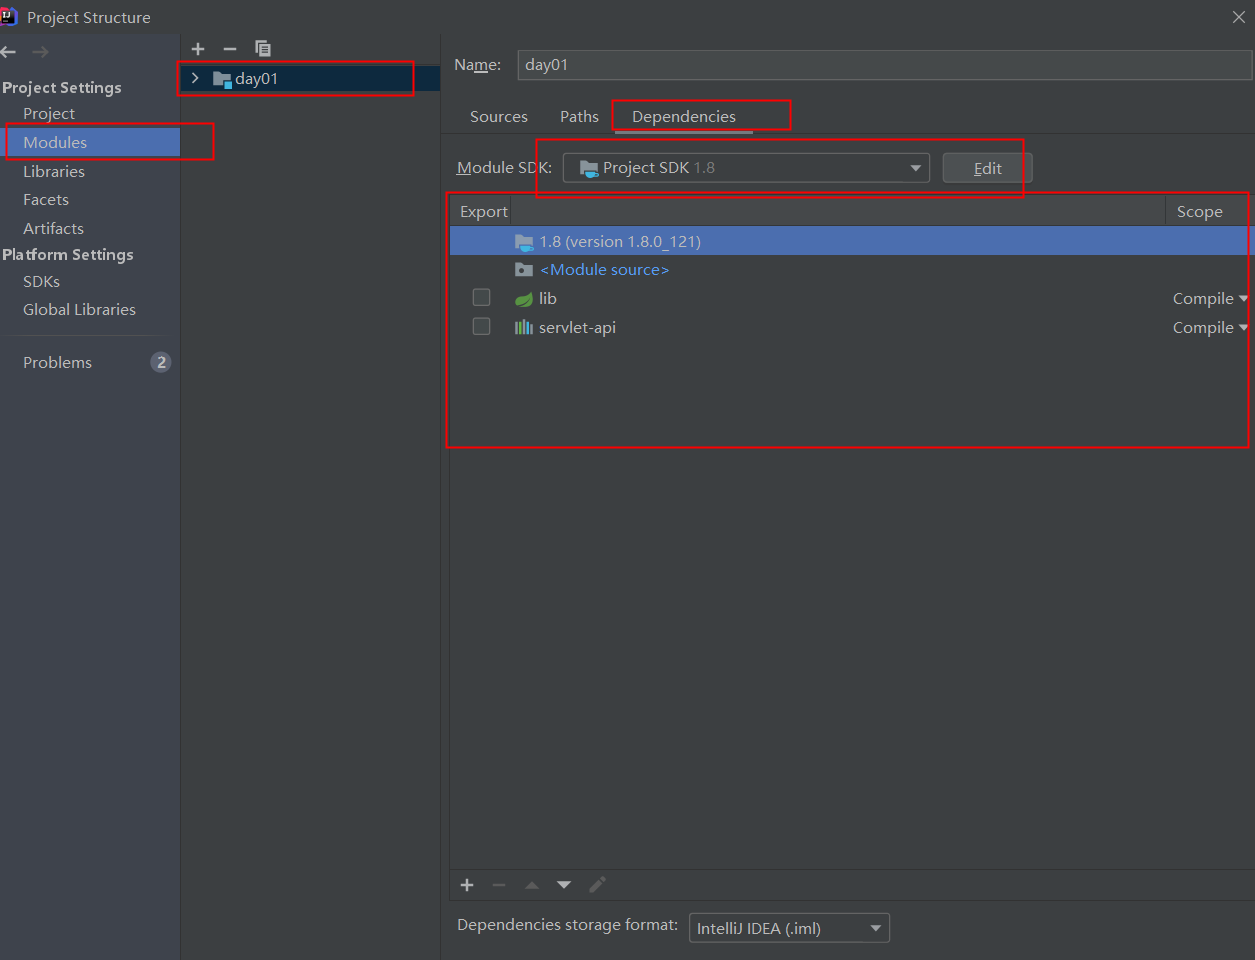Switch to the Paths tab

579,117
